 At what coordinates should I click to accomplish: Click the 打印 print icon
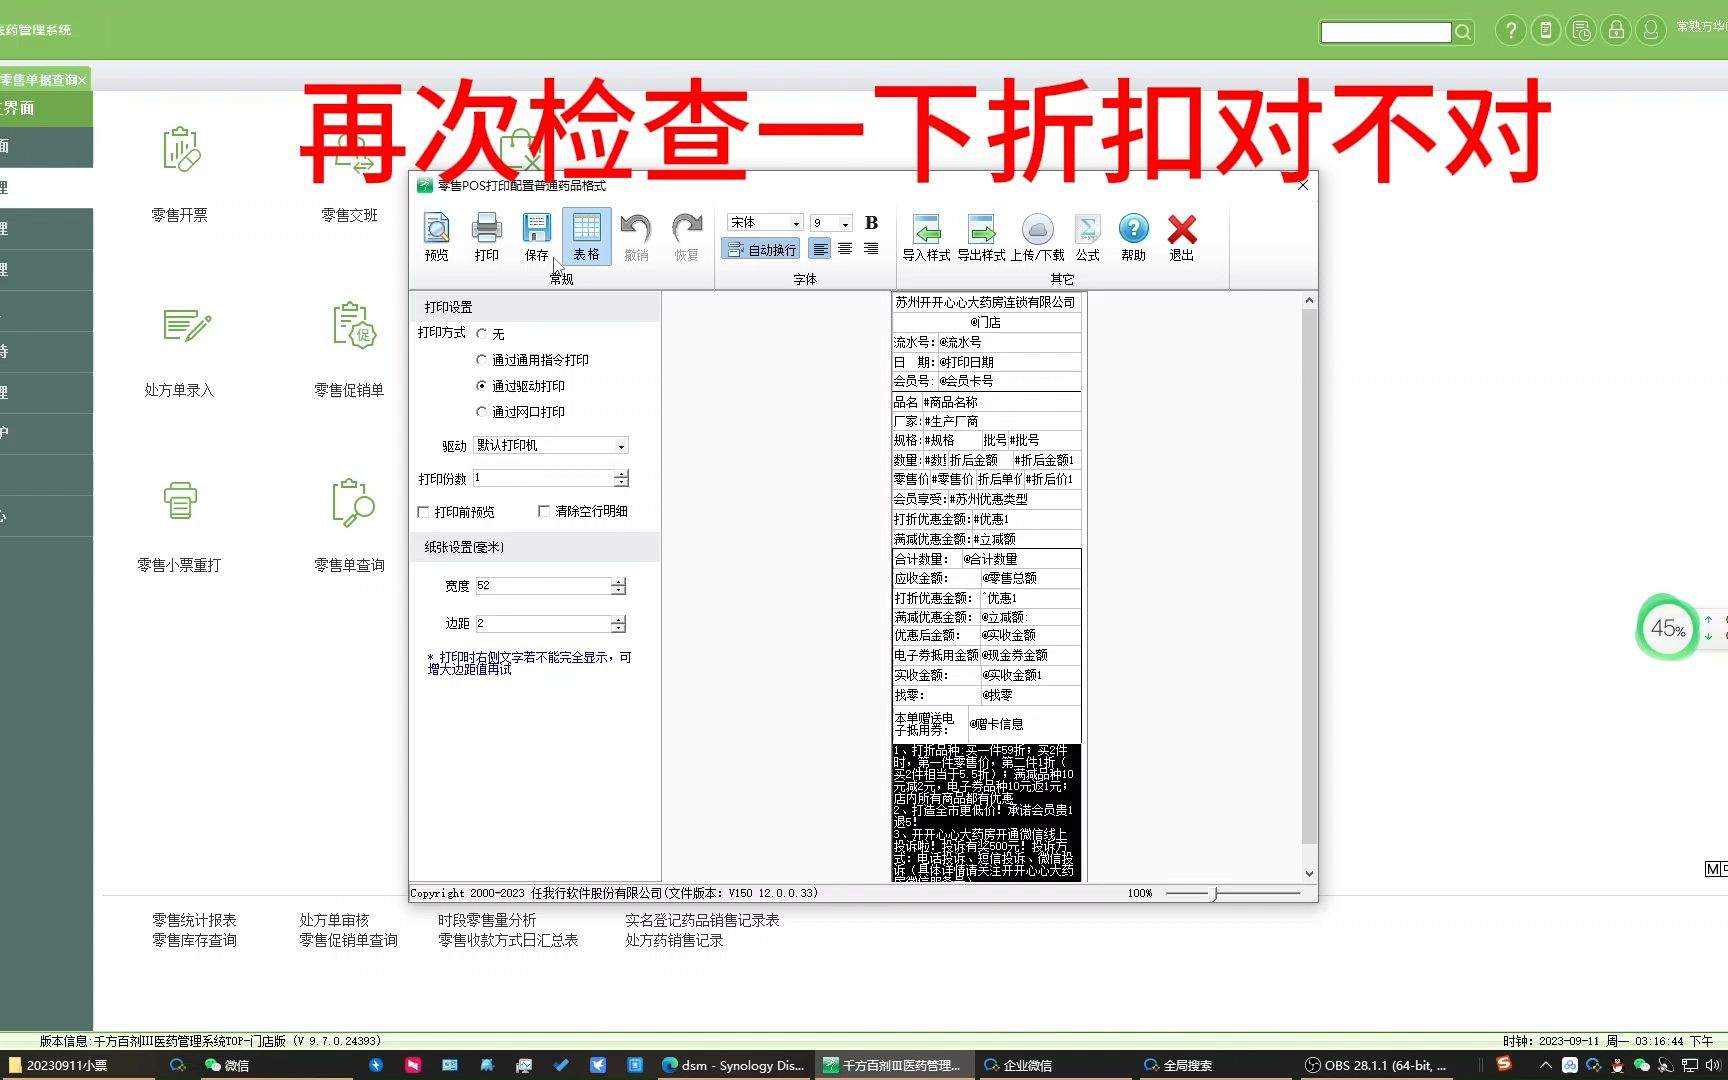tap(487, 237)
